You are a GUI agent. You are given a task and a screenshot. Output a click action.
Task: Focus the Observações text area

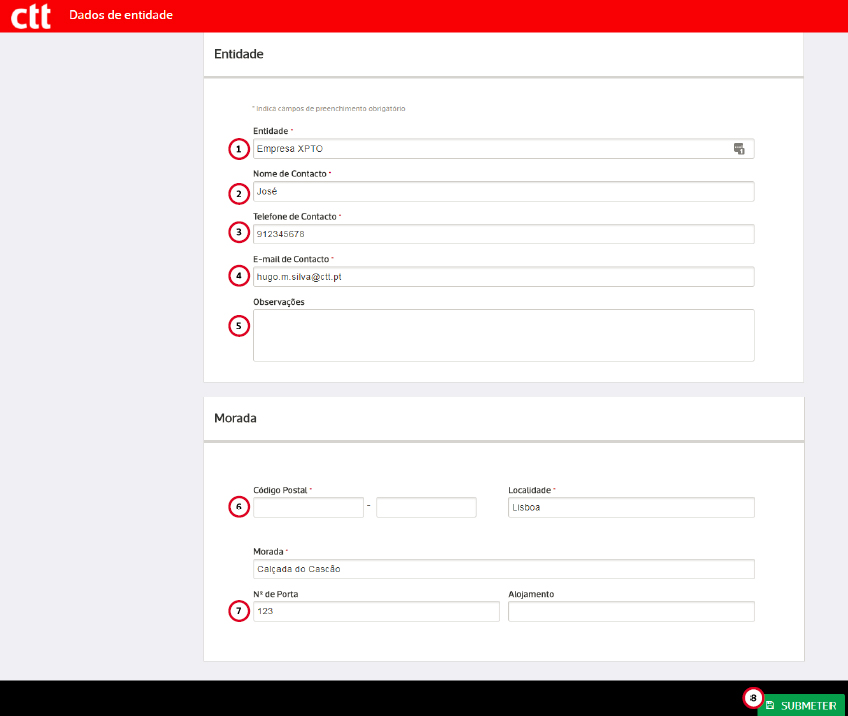tap(503, 335)
